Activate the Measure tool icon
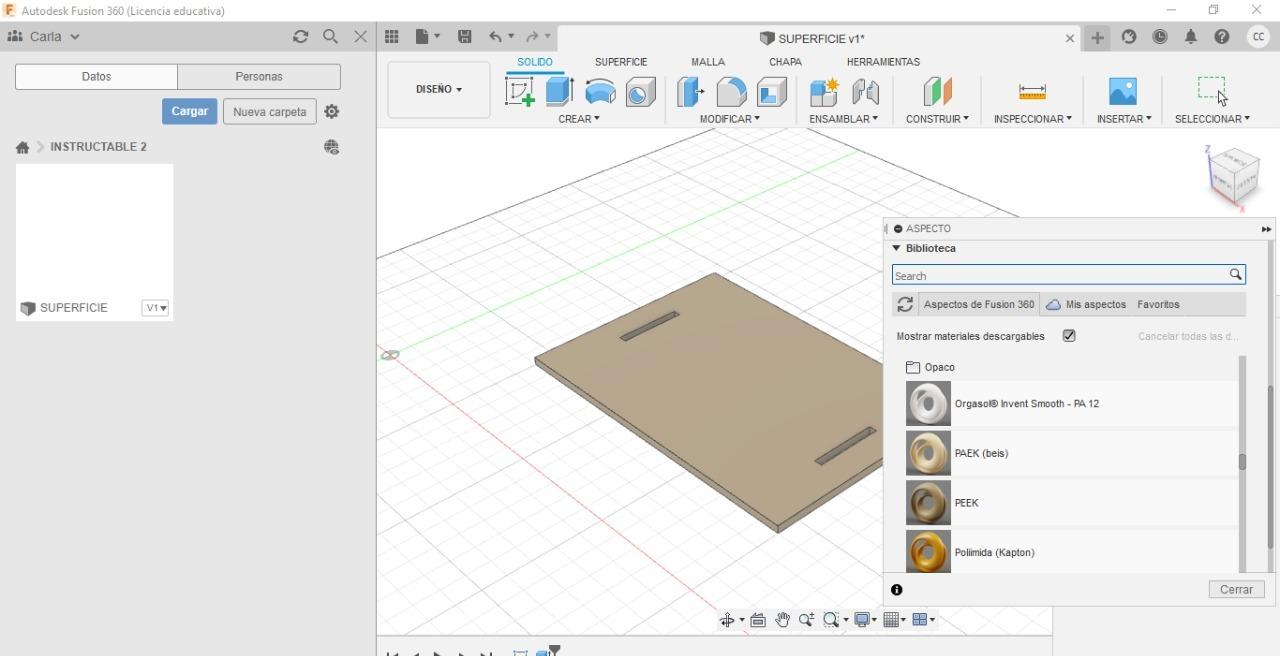1280x656 pixels. click(x=1032, y=92)
